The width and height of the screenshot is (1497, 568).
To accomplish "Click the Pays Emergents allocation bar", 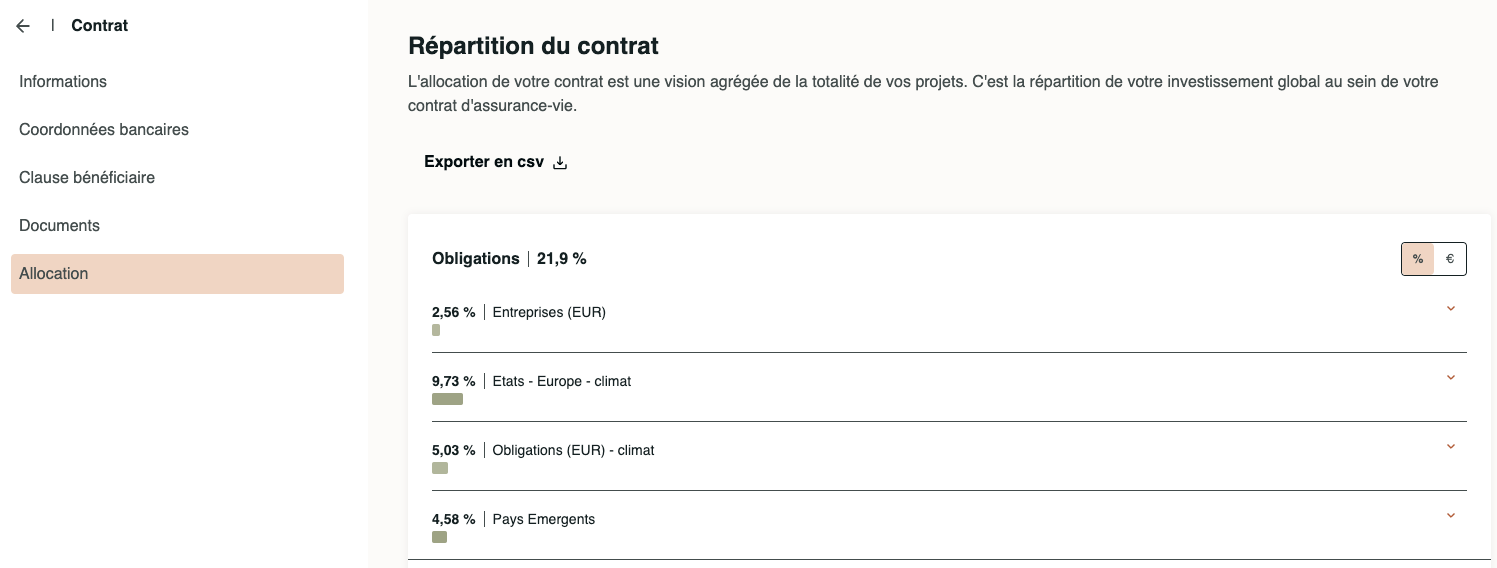I will (439, 537).
